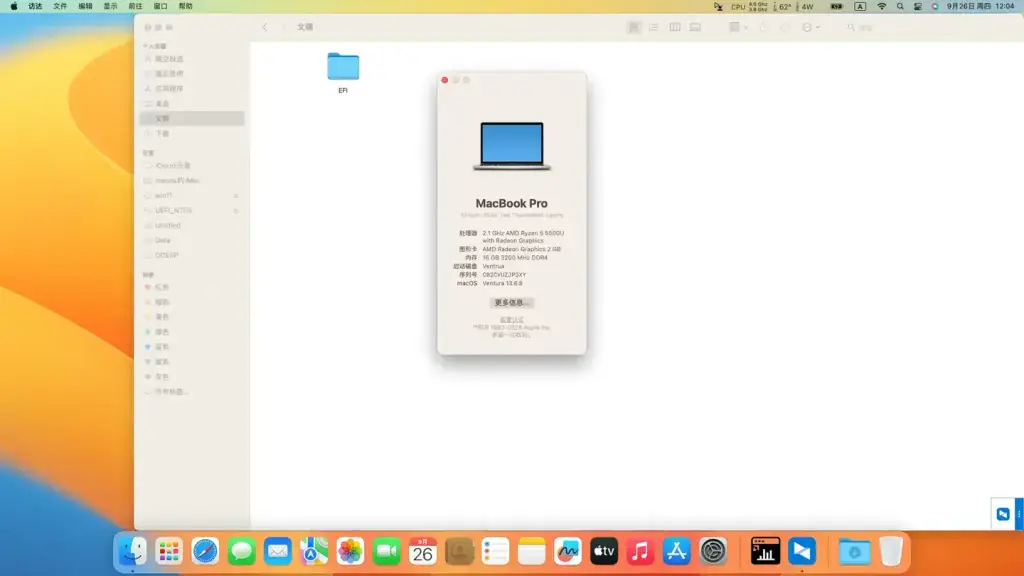Open the 监管认证 link in About window
1024x576 pixels.
[511, 320]
